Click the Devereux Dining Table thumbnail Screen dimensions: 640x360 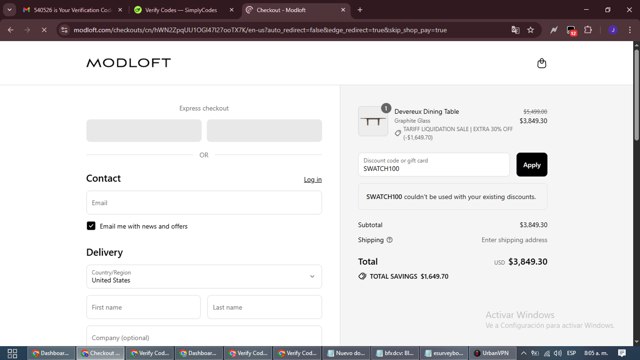(x=373, y=121)
